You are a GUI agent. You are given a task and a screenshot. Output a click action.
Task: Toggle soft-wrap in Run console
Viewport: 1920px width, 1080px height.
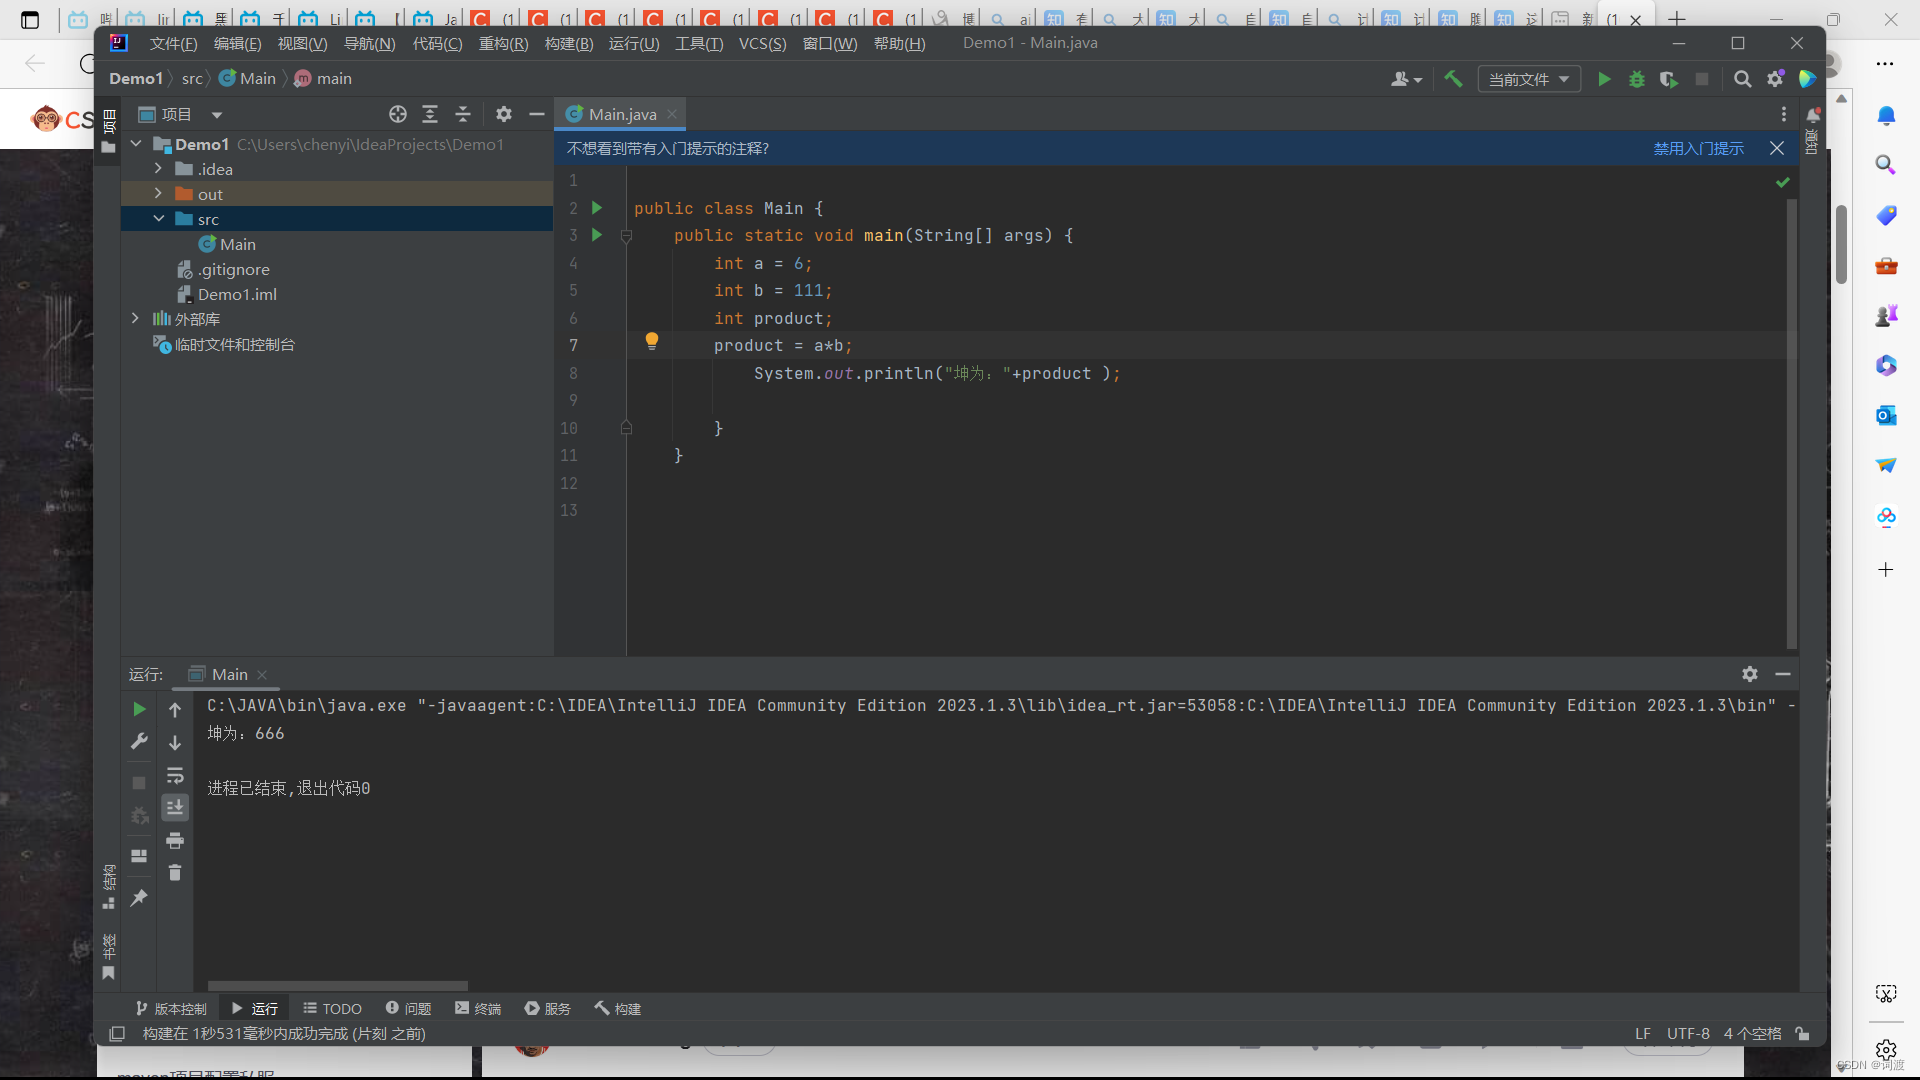[x=175, y=775]
